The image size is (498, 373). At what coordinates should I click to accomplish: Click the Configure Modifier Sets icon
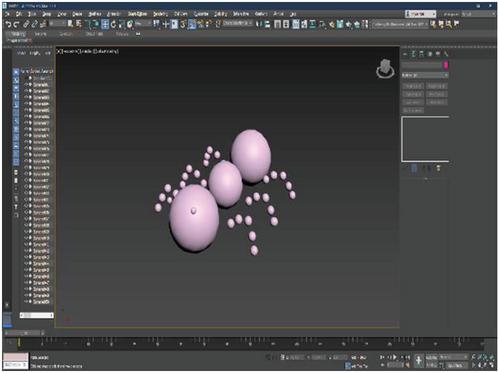(x=438, y=168)
